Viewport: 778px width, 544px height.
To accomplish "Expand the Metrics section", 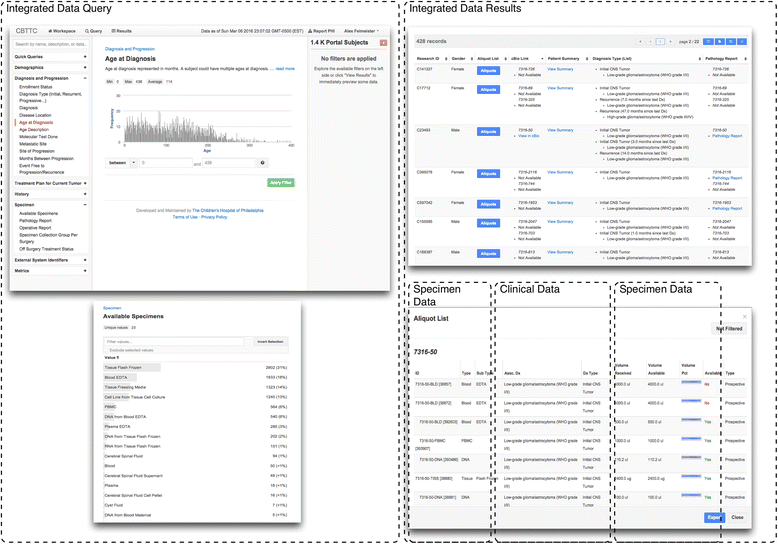I will pos(85,271).
